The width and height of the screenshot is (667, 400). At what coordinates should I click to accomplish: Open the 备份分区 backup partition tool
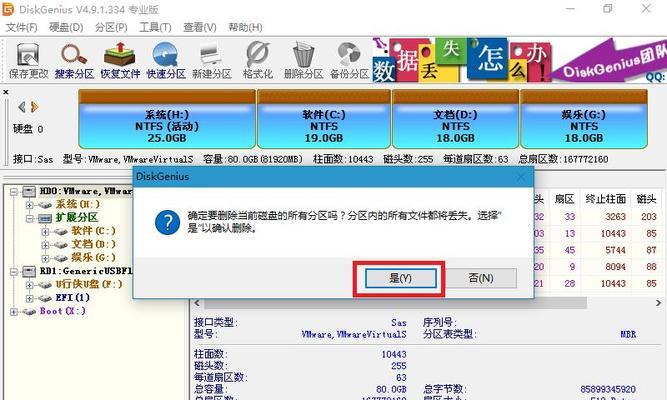(x=349, y=60)
